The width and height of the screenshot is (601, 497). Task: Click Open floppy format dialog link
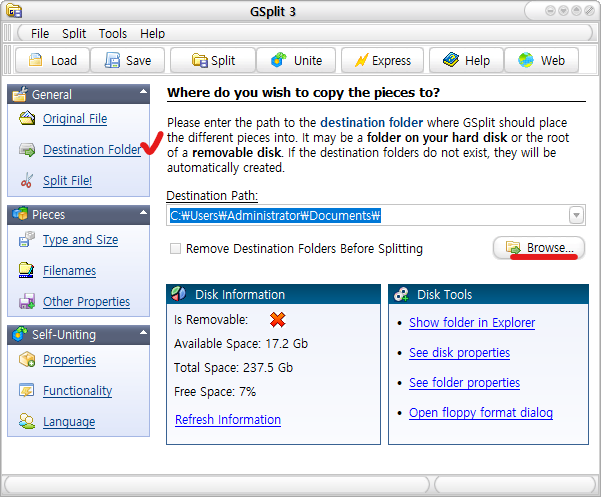pyautogui.click(x=481, y=413)
